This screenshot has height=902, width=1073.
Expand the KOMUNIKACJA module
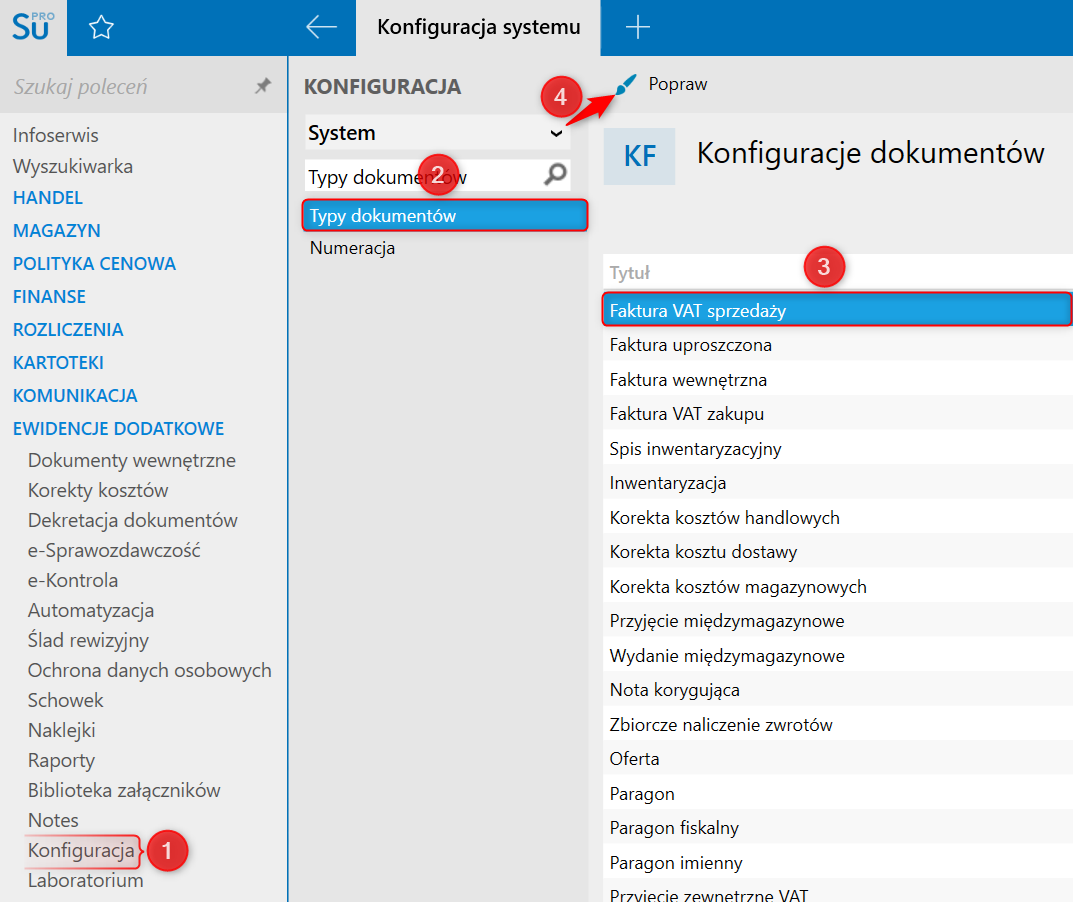[75, 396]
